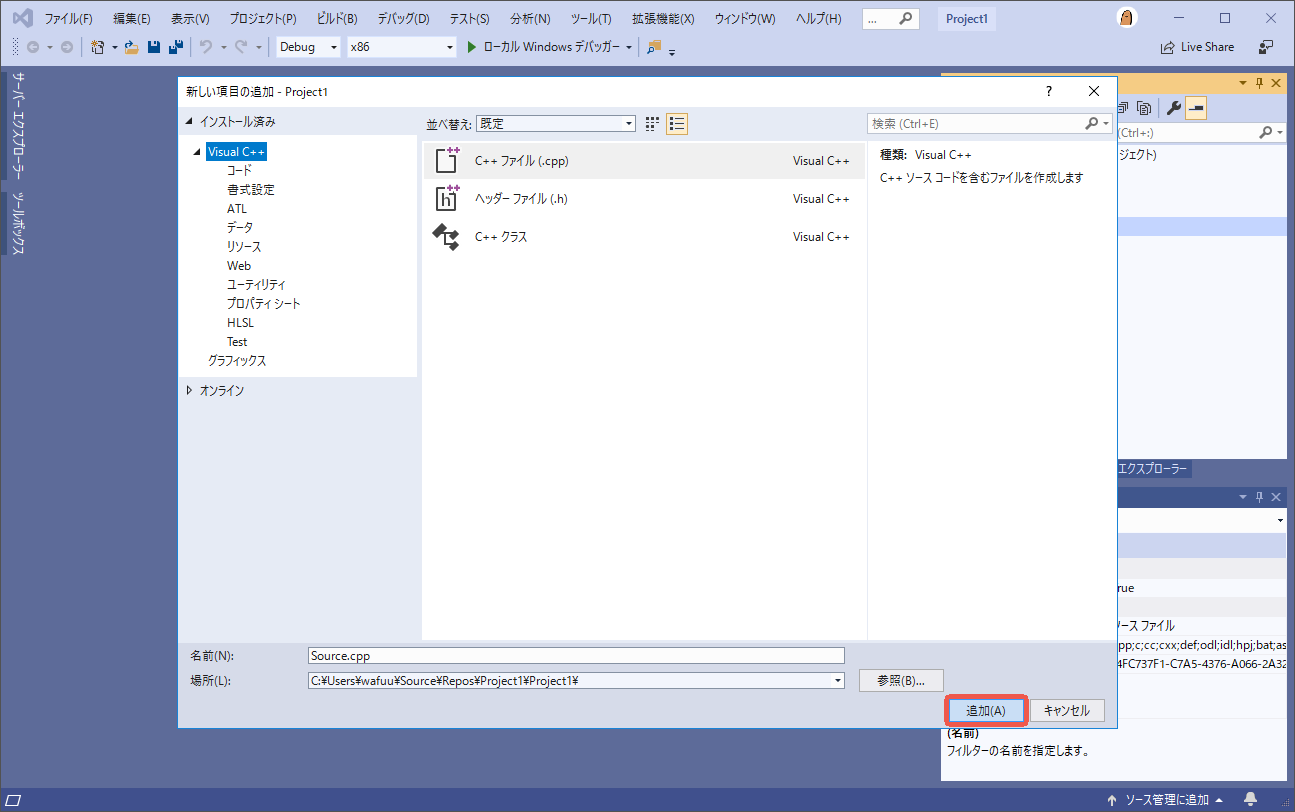Click the Redo arrow icon

click(241, 47)
